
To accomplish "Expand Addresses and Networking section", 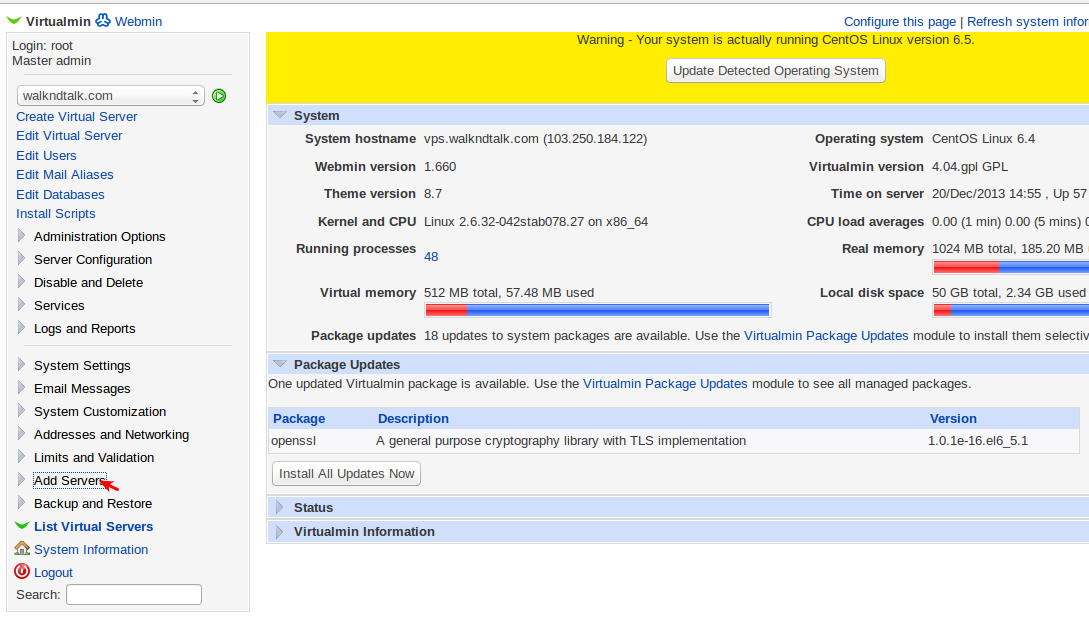I will 111,433.
